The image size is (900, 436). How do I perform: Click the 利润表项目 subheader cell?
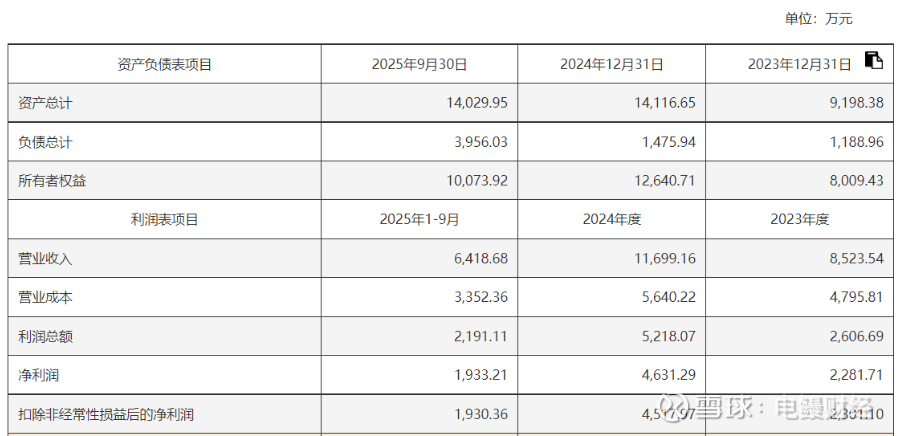click(165, 220)
